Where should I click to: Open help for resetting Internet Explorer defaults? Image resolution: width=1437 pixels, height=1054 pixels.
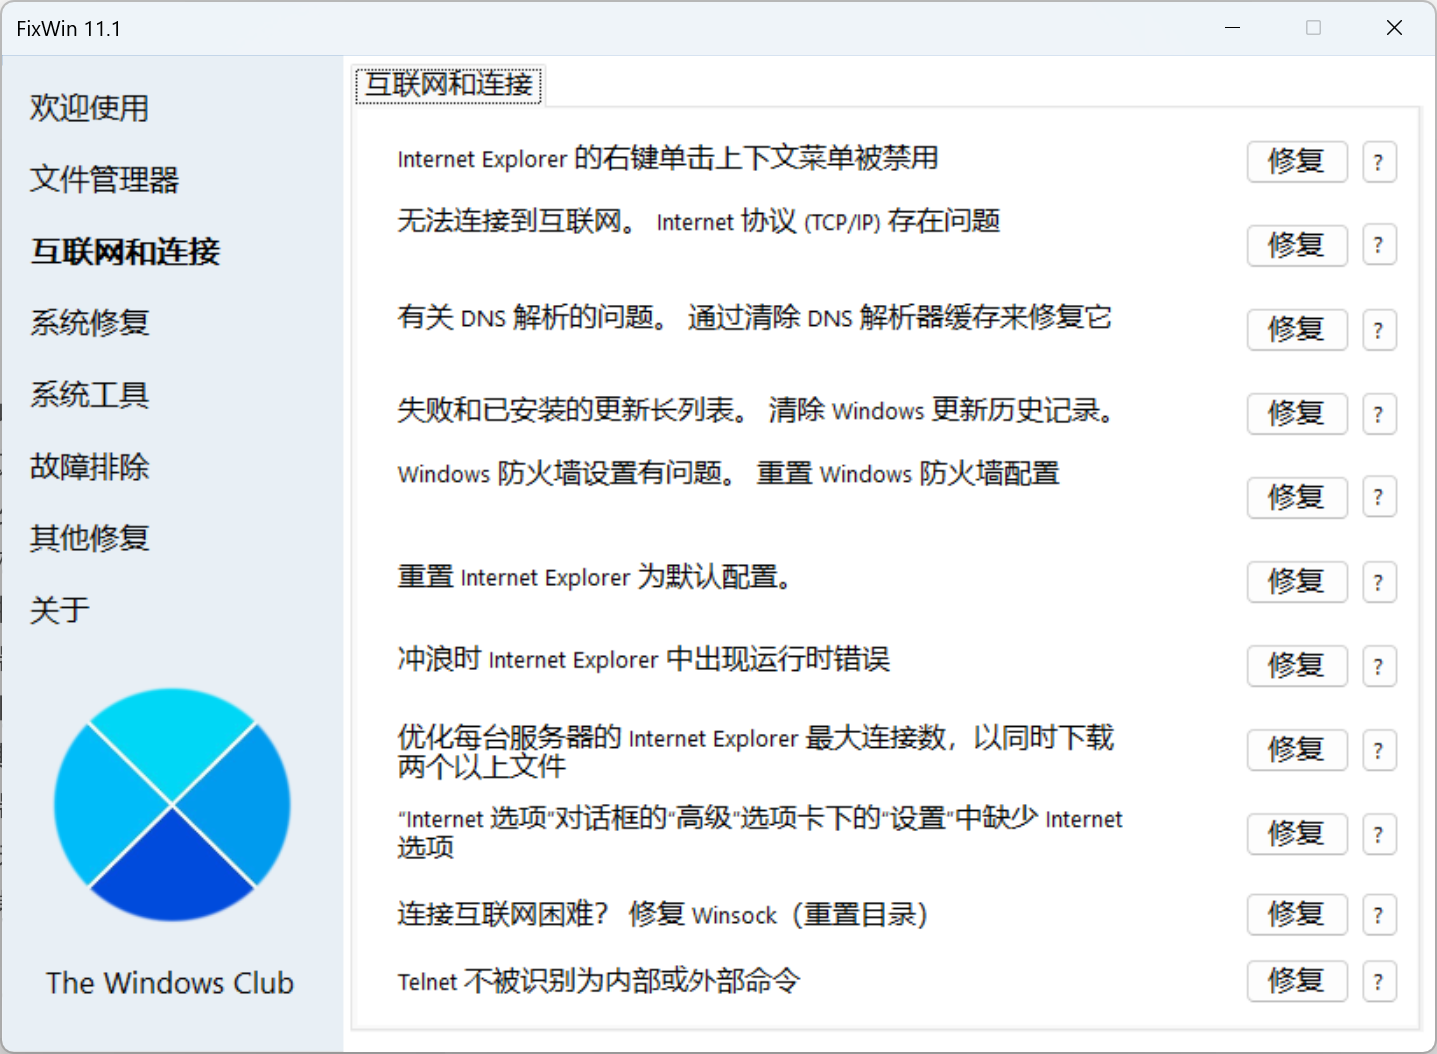(x=1379, y=582)
